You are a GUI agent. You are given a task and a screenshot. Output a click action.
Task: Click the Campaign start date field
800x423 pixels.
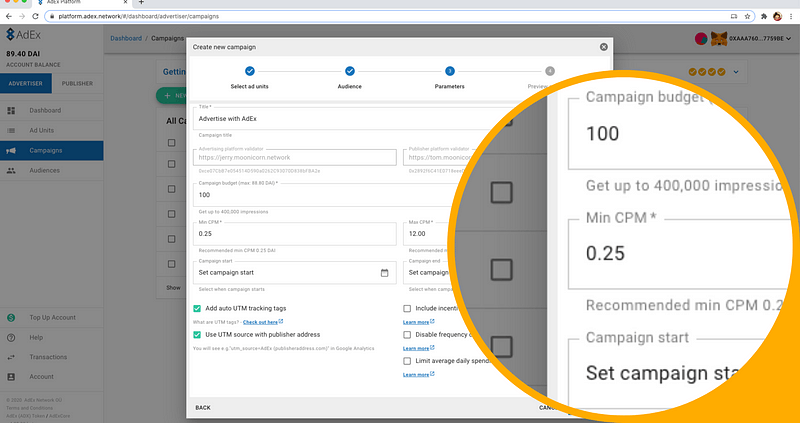point(294,272)
